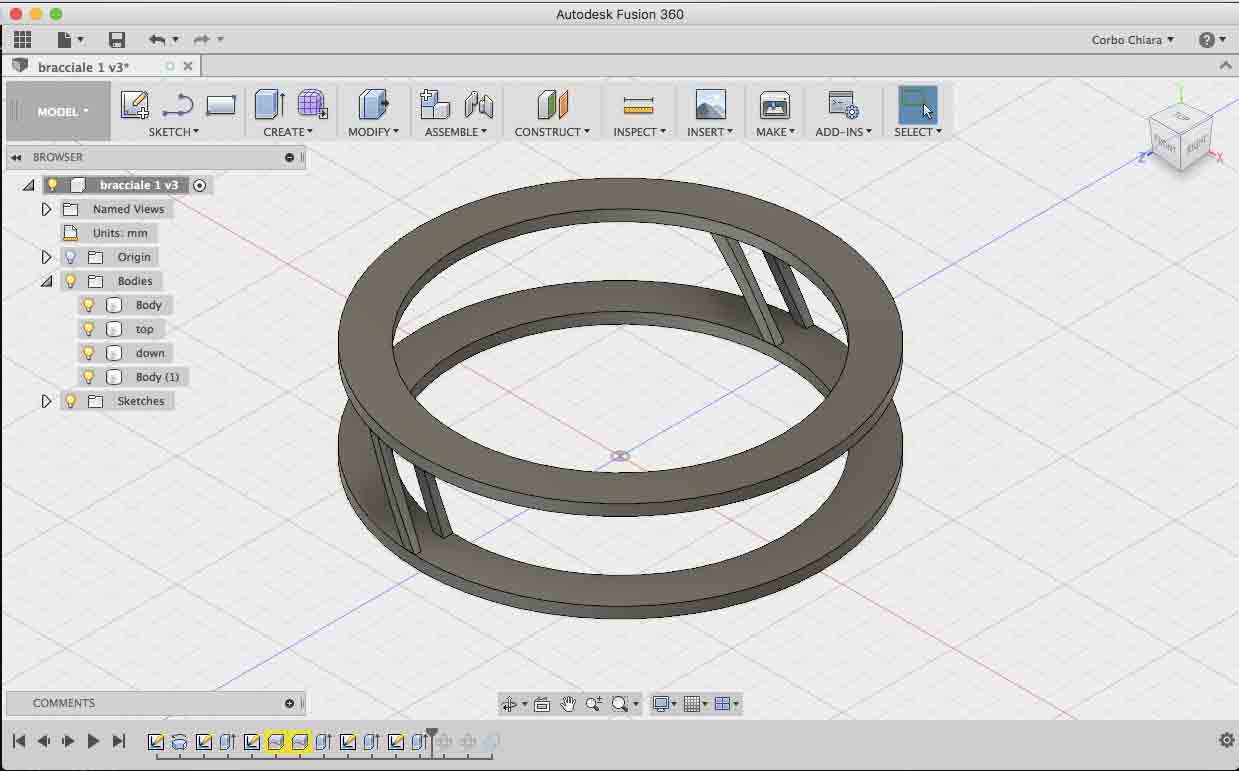This screenshot has height=771, width=1239.
Task: Jump to the timeline start
Action: tap(18, 741)
